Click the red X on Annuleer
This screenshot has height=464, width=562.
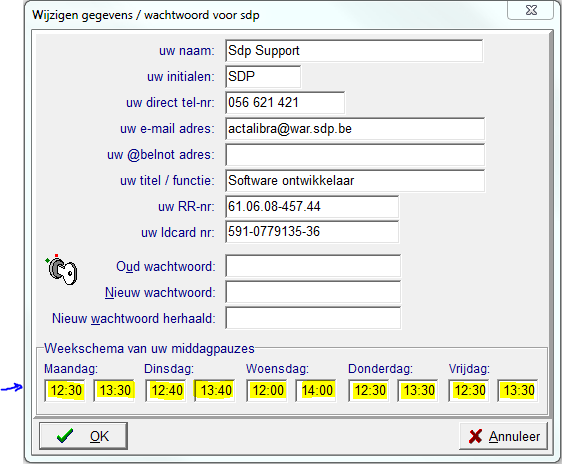pyautogui.click(x=475, y=436)
